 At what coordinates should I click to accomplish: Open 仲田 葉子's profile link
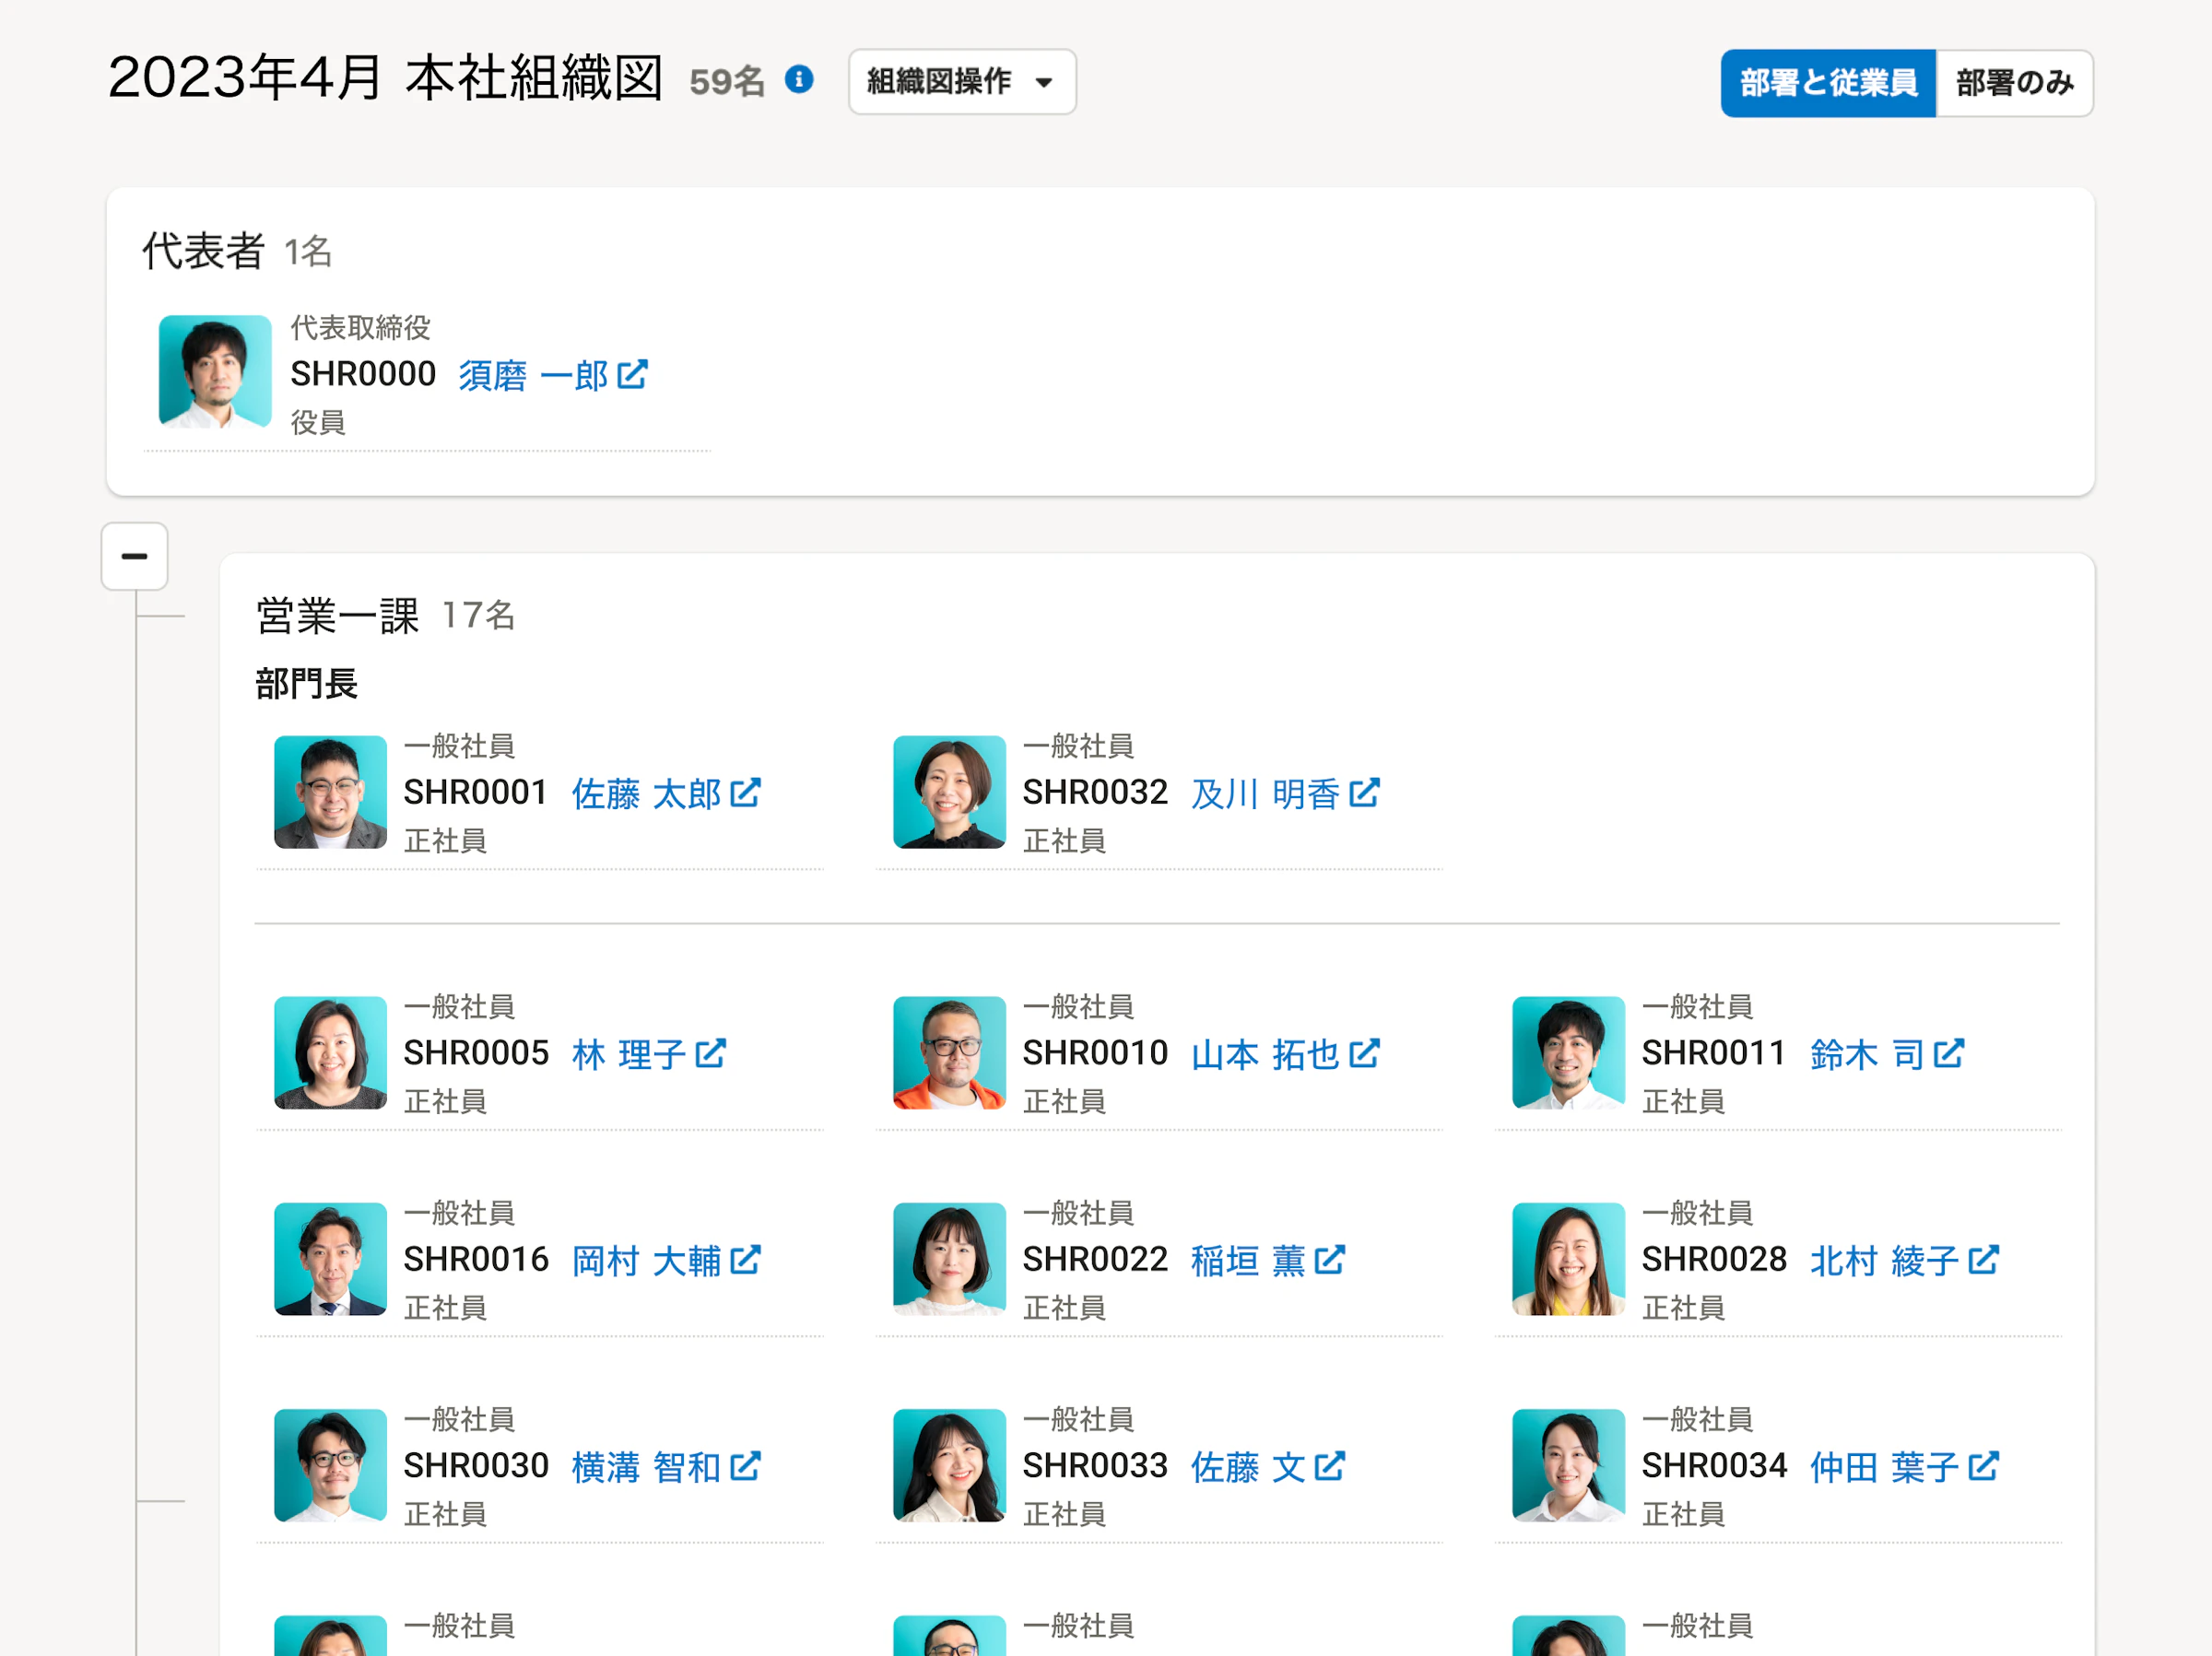coord(1884,1467)
